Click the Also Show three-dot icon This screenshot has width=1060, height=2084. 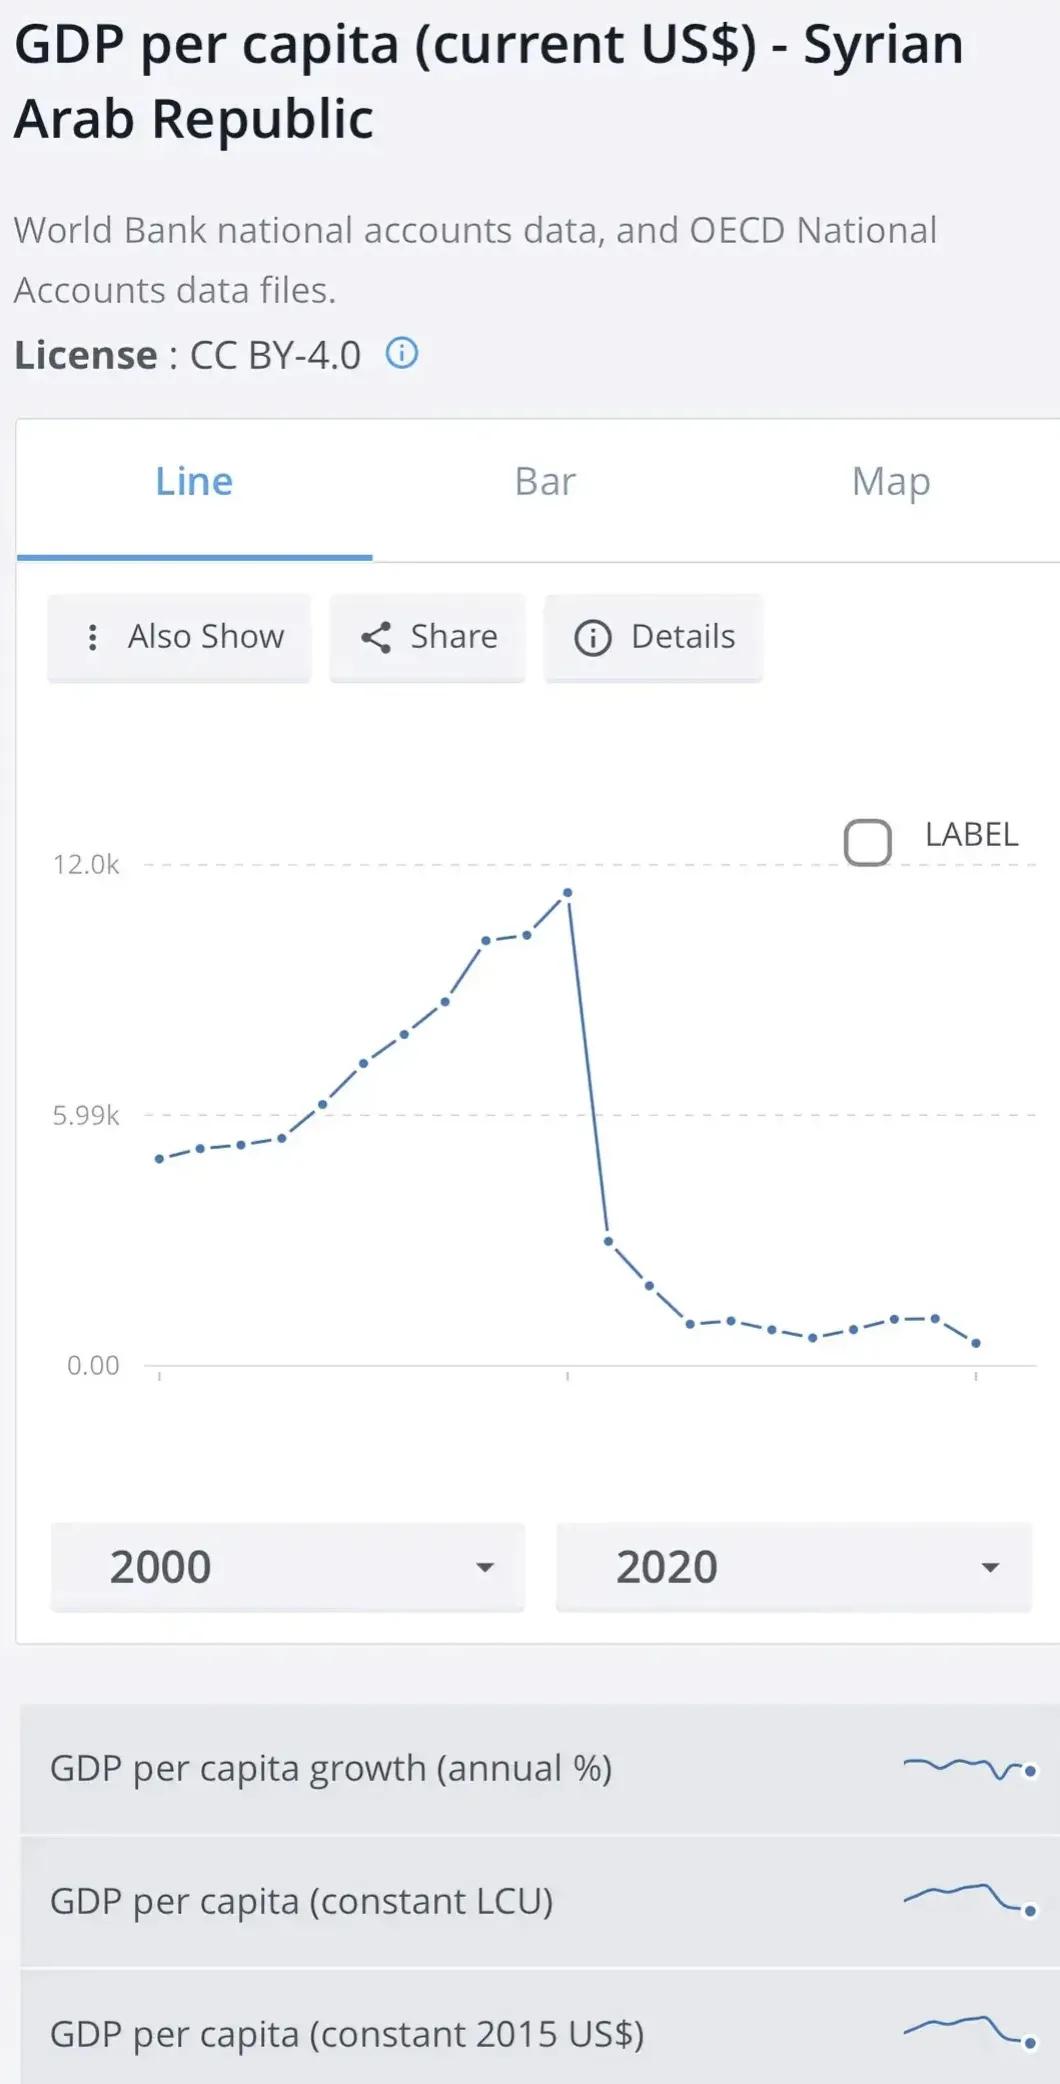pyautogui.click(x=93, y=637)
